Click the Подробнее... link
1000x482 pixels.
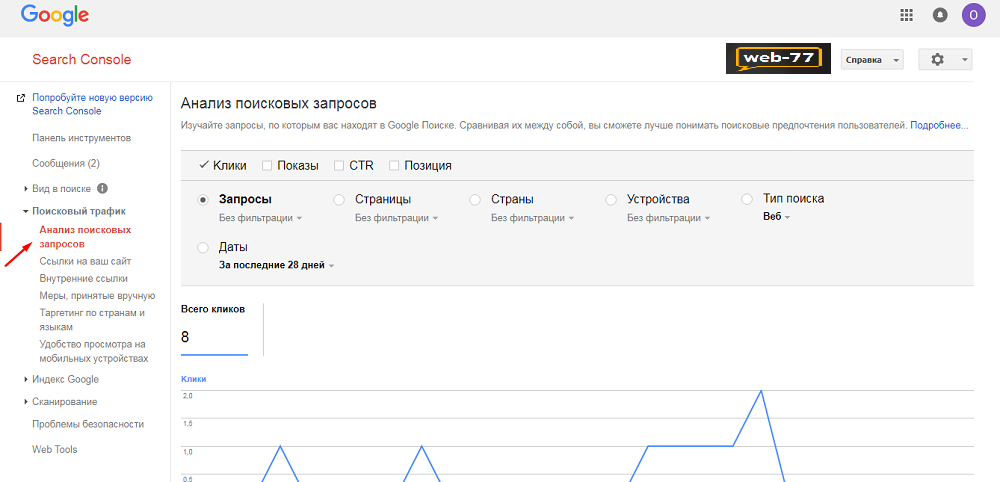coord(939,126)
